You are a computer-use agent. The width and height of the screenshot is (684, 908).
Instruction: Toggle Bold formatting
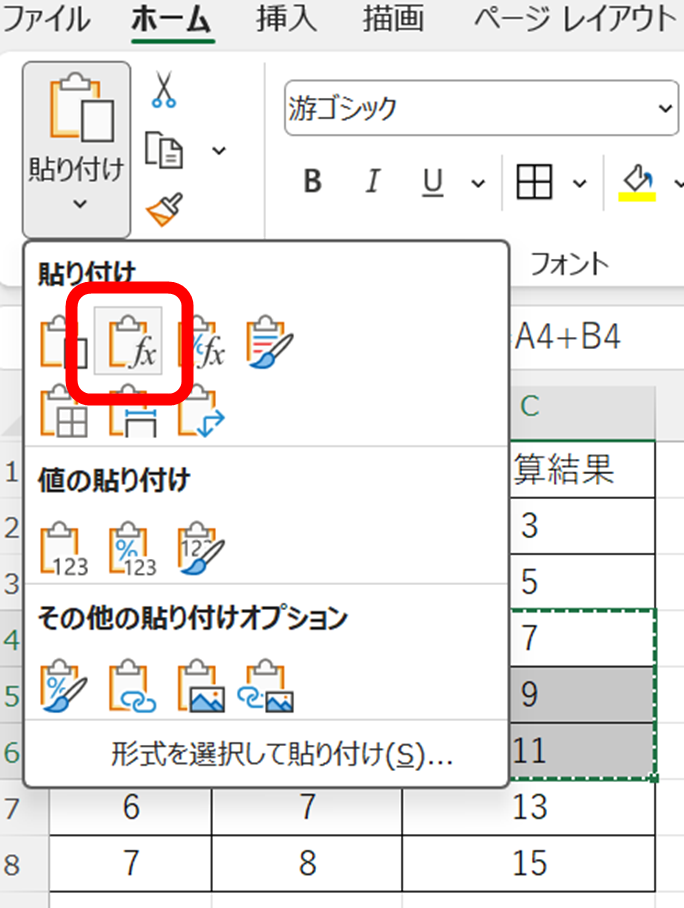click(312, 182)
